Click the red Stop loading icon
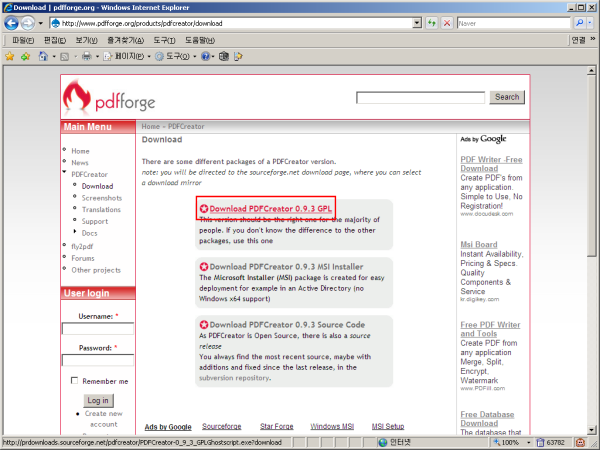Viewport: 600px width, 450px height. point(447,23)
